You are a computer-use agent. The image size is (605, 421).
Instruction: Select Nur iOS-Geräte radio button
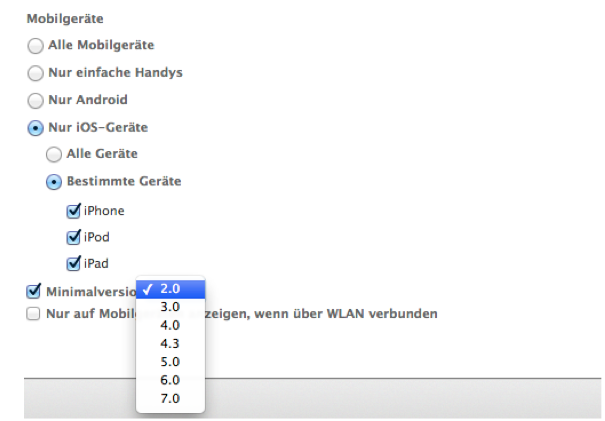pyautogui.click(x=35, y=128)
